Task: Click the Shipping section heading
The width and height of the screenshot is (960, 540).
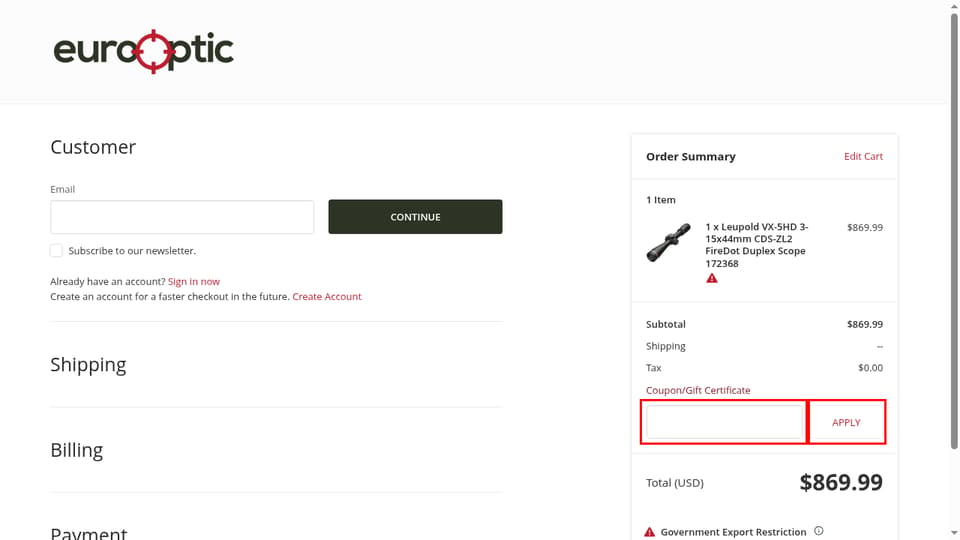Action: point(88,364)
